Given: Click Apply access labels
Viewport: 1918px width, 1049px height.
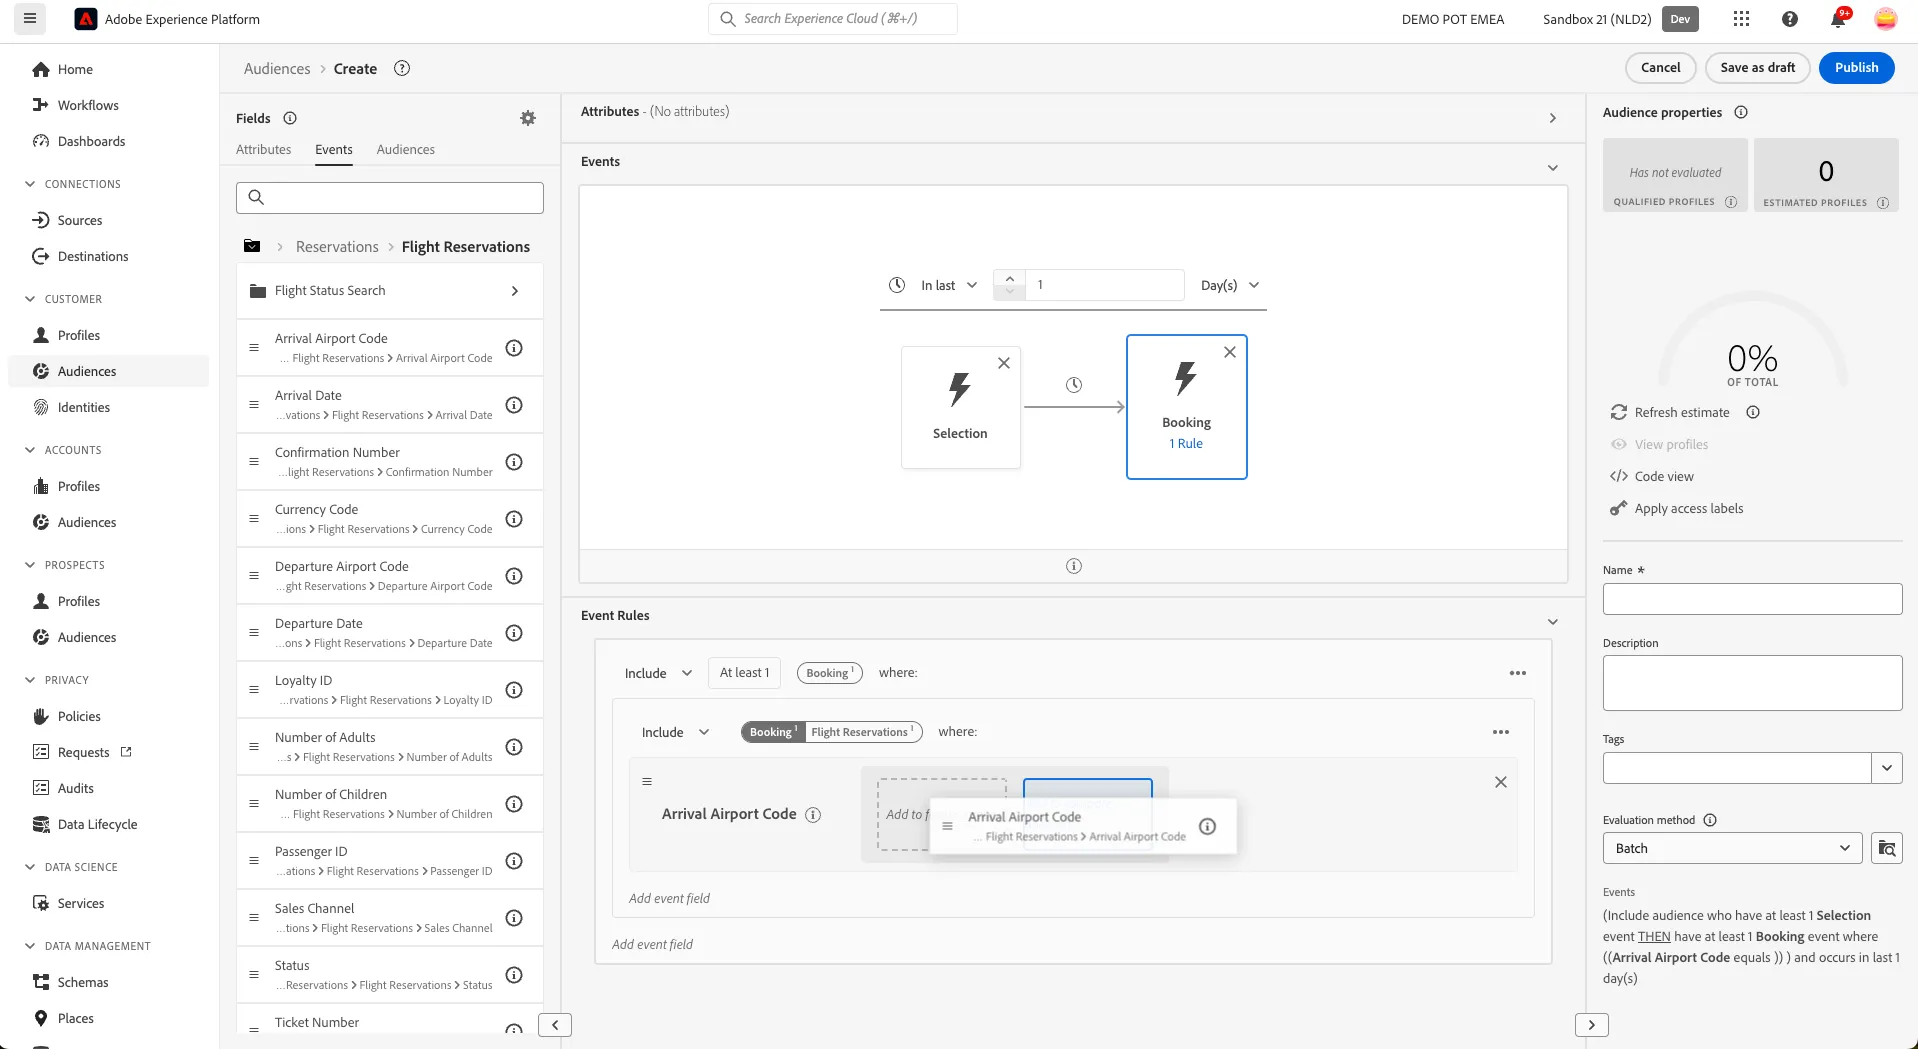Looking at the screenshot, I should [1688, 508].
